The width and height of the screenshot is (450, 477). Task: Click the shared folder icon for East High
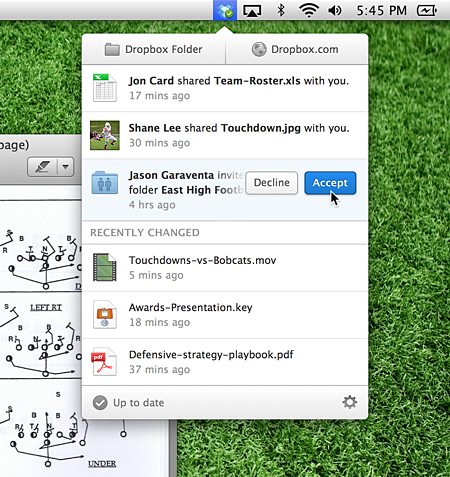click(105, 183)
